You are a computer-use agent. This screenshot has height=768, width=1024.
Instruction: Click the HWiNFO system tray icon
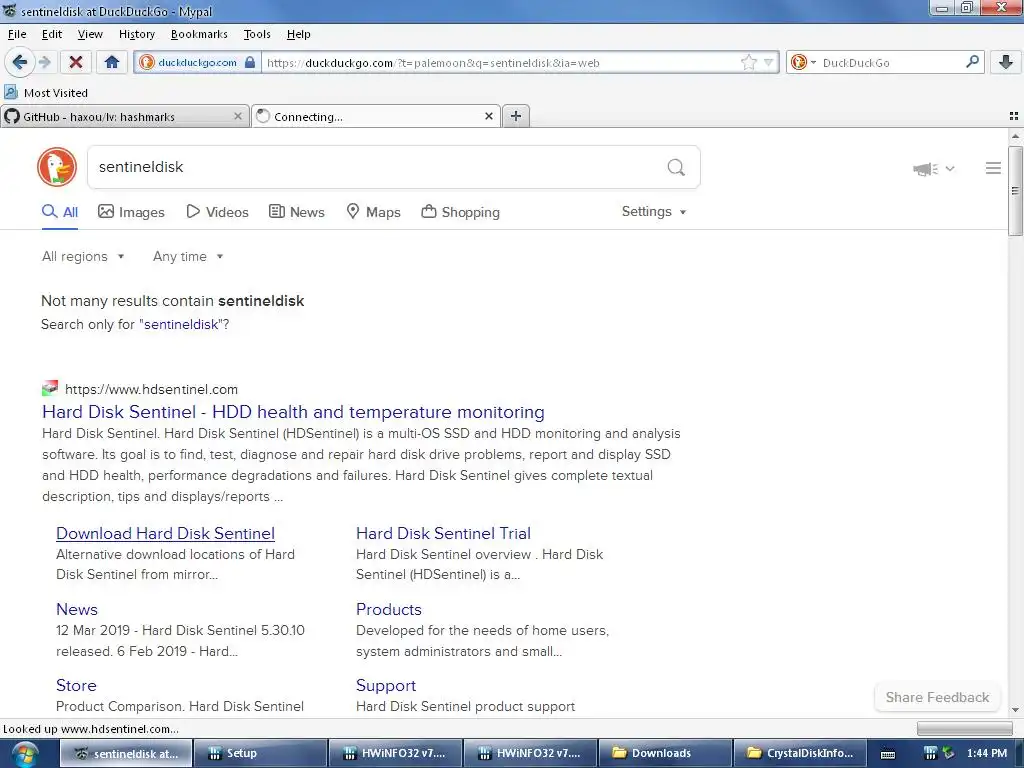(x=931, y=753)
